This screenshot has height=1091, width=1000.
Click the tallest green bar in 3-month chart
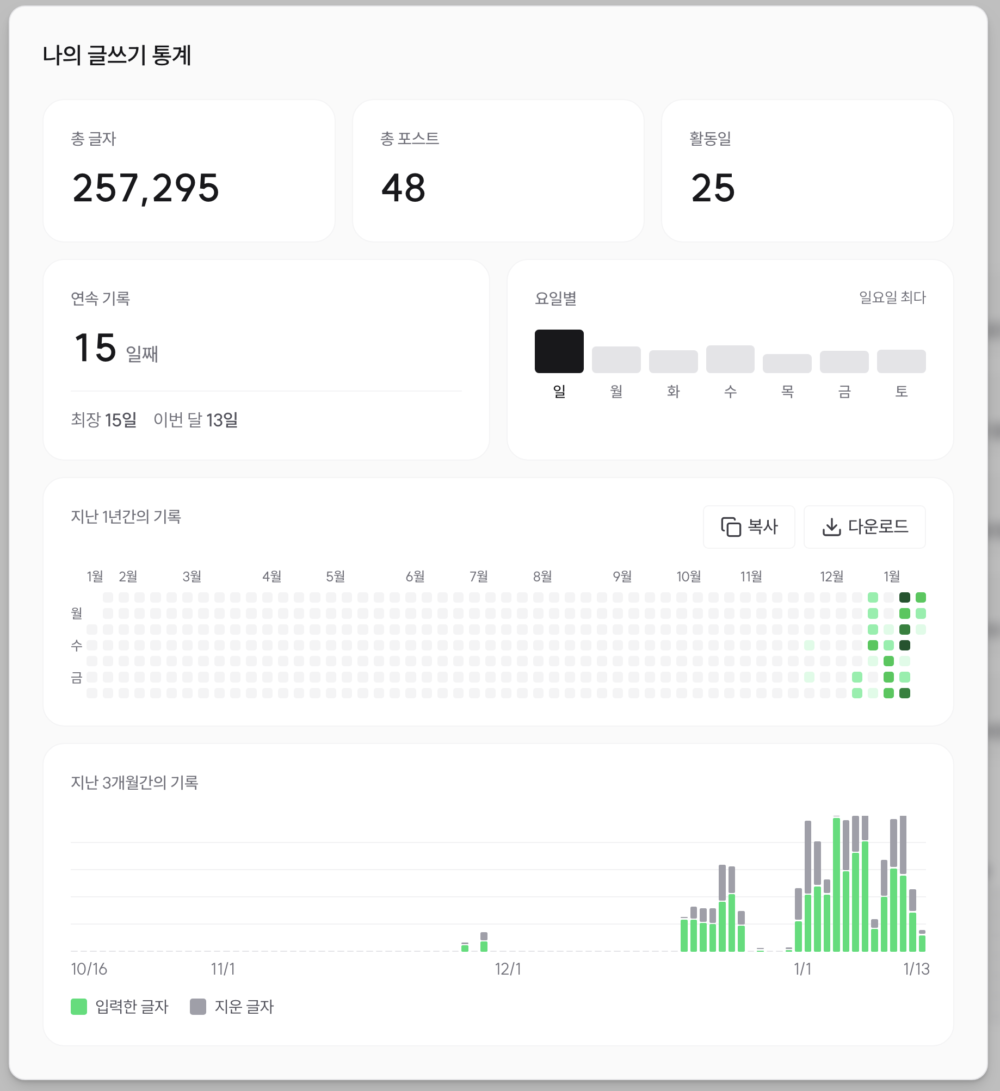click(837, 885)
